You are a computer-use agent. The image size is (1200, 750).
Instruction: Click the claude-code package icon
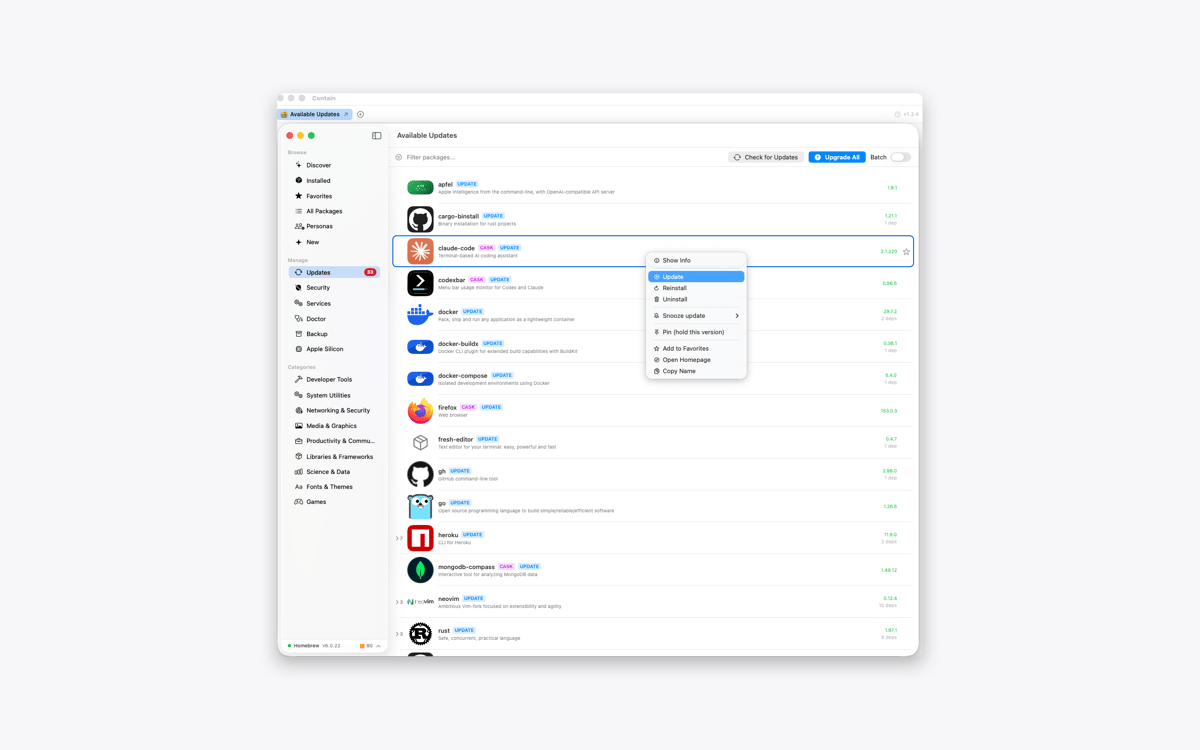coord(420,251)
